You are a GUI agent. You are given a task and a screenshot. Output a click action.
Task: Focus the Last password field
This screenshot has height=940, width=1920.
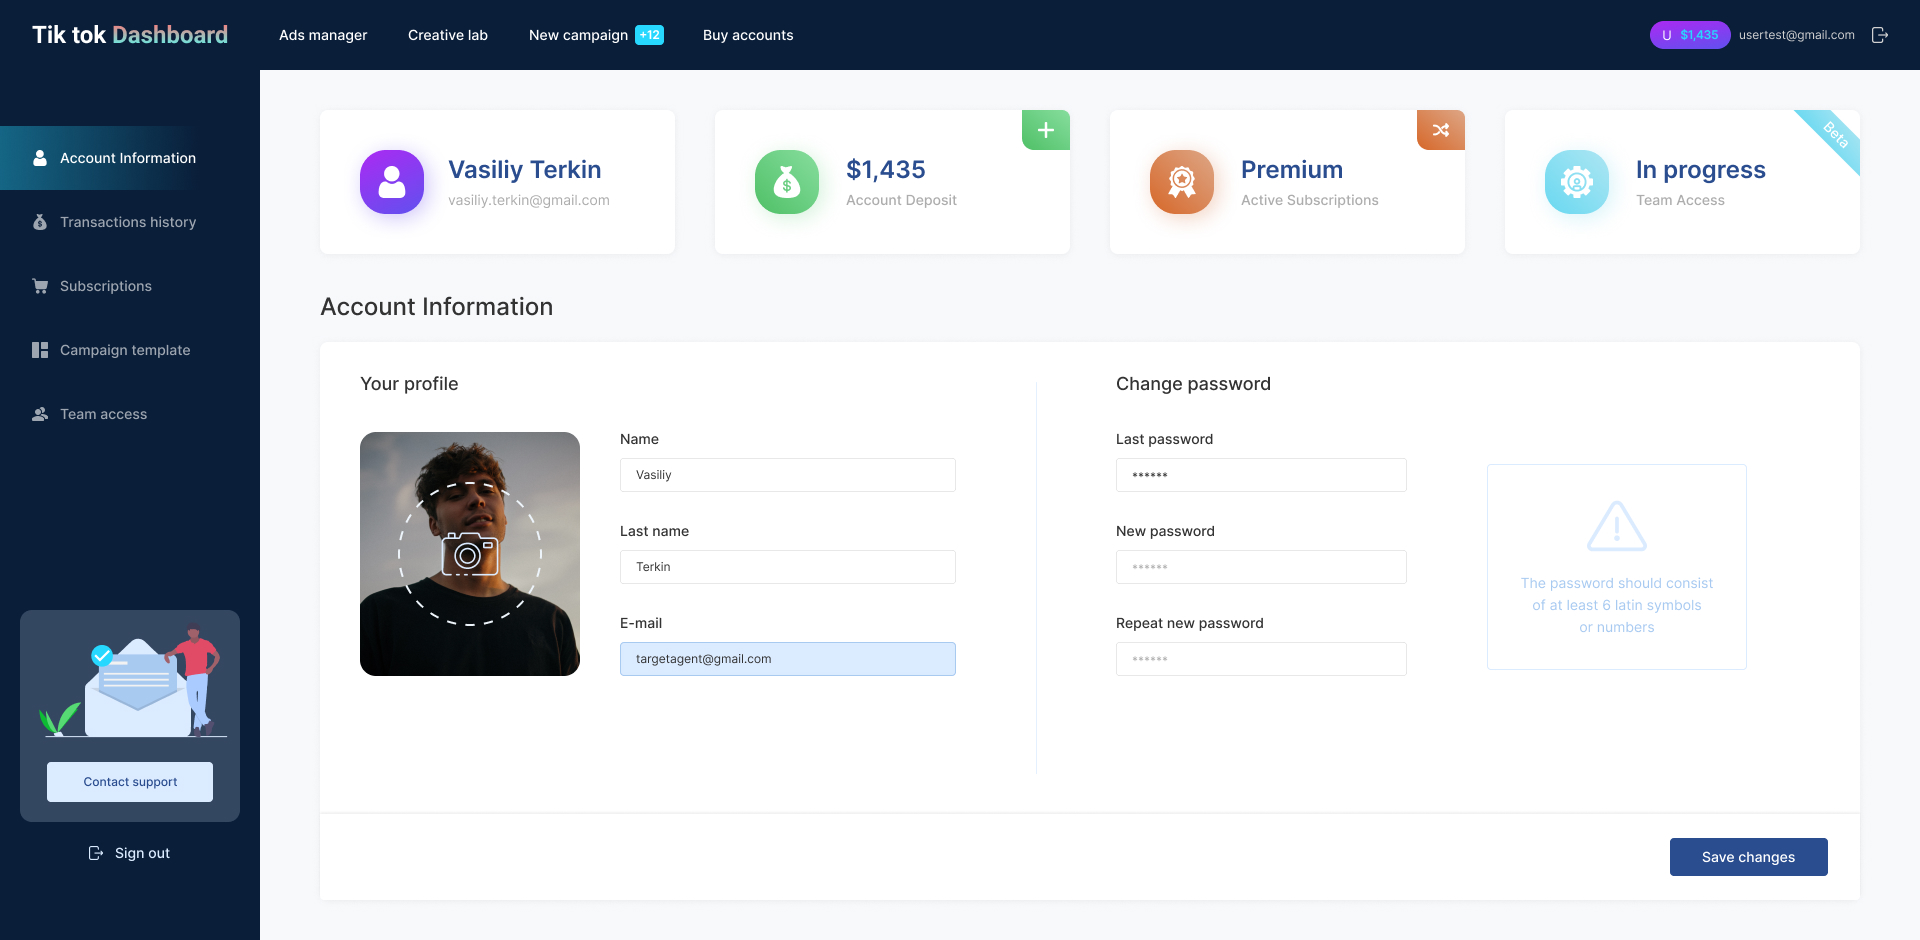pos(1261,475)
